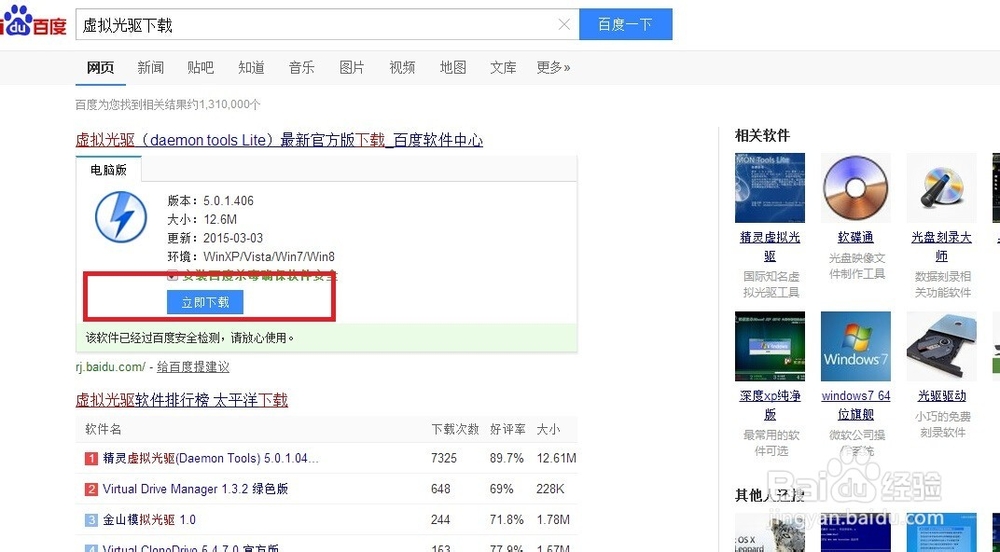Open 金山模拟光驱 1.0 link
1000x552 pixels.
coord(149,519)
